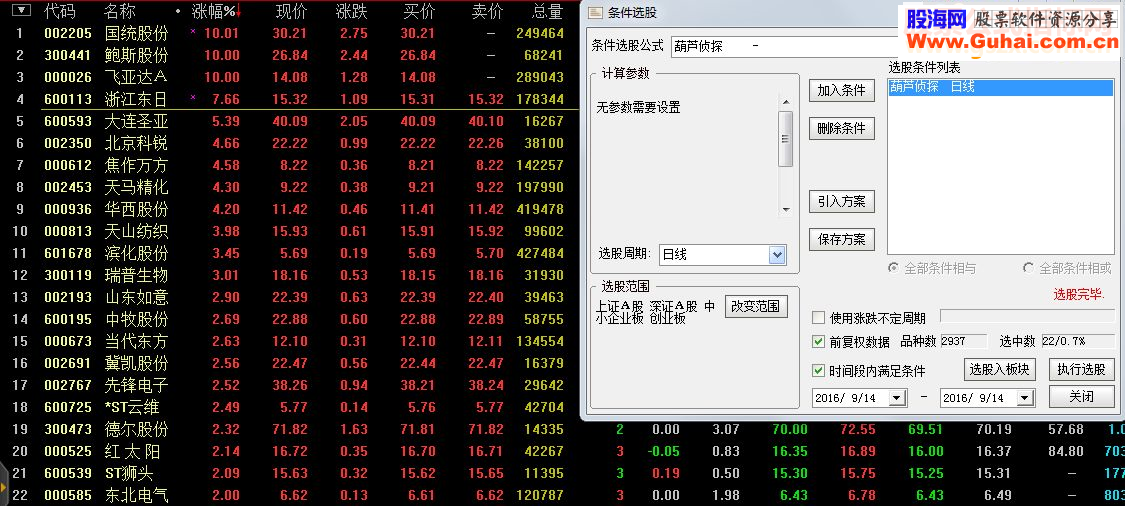Viewport: 1125px width, 506px height.
Task: Sort by 总量 column header
Action: click(x=548, y=11)
